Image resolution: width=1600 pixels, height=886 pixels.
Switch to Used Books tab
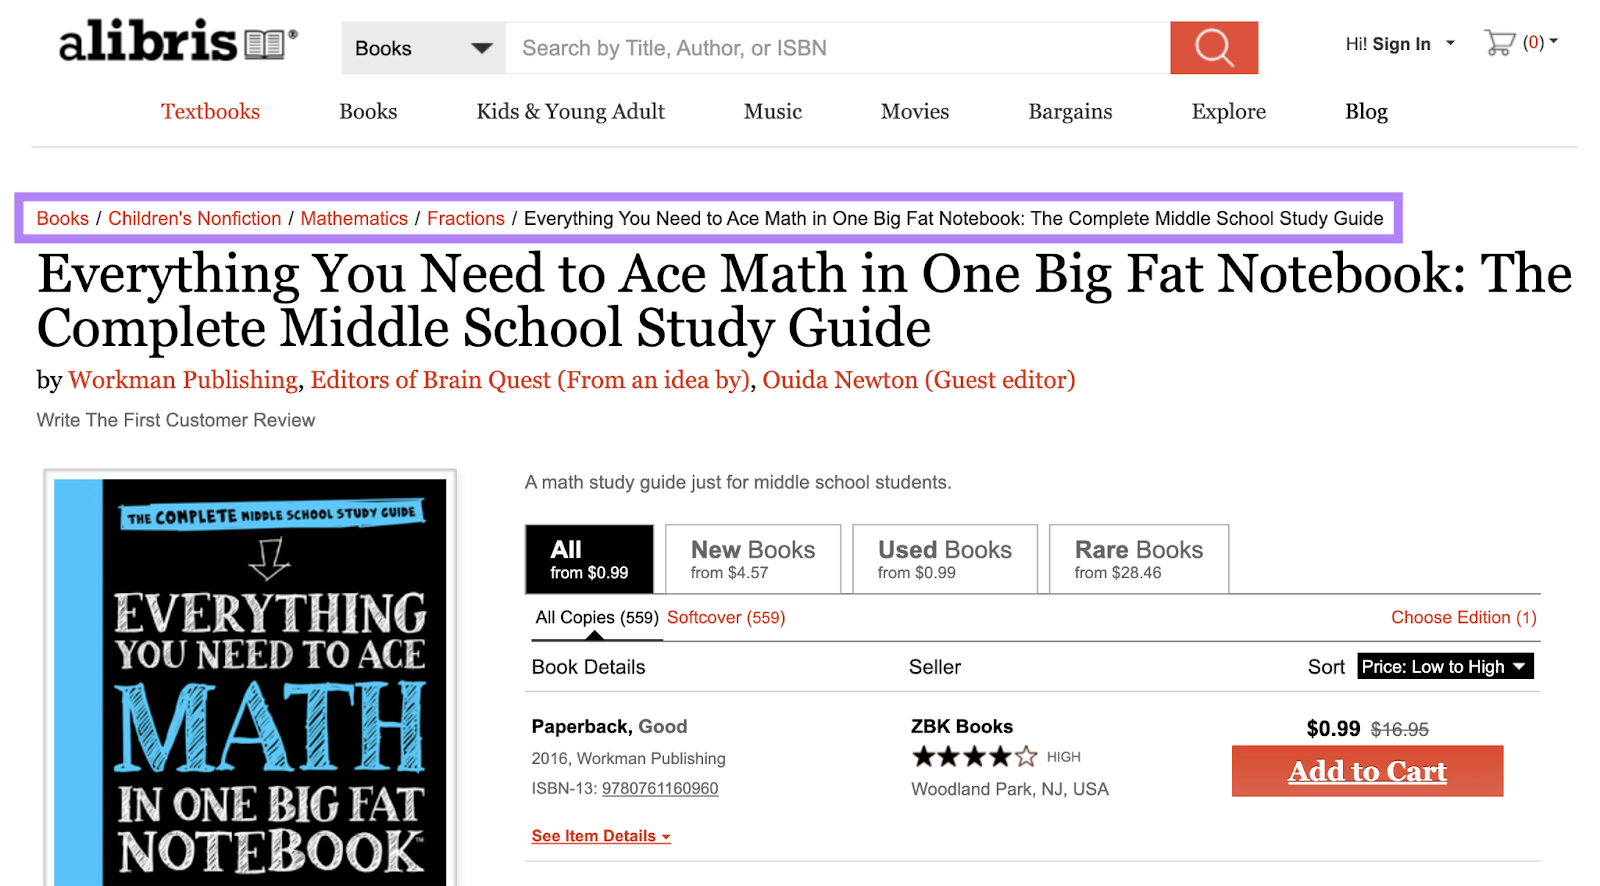point(945,559)
